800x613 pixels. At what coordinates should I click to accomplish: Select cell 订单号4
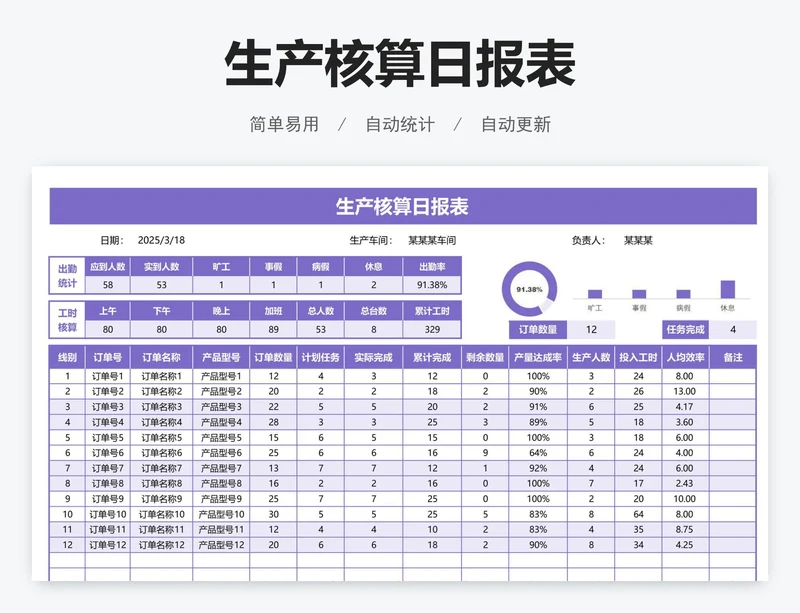point(108,422)
